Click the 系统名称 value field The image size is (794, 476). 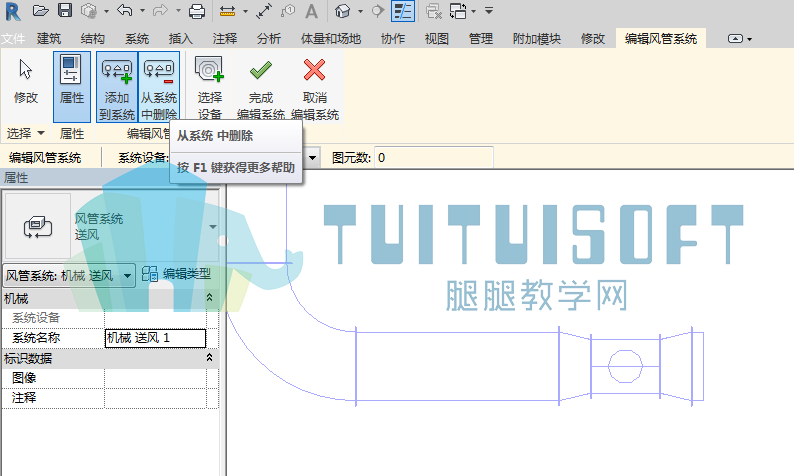(x=155, y=338)
